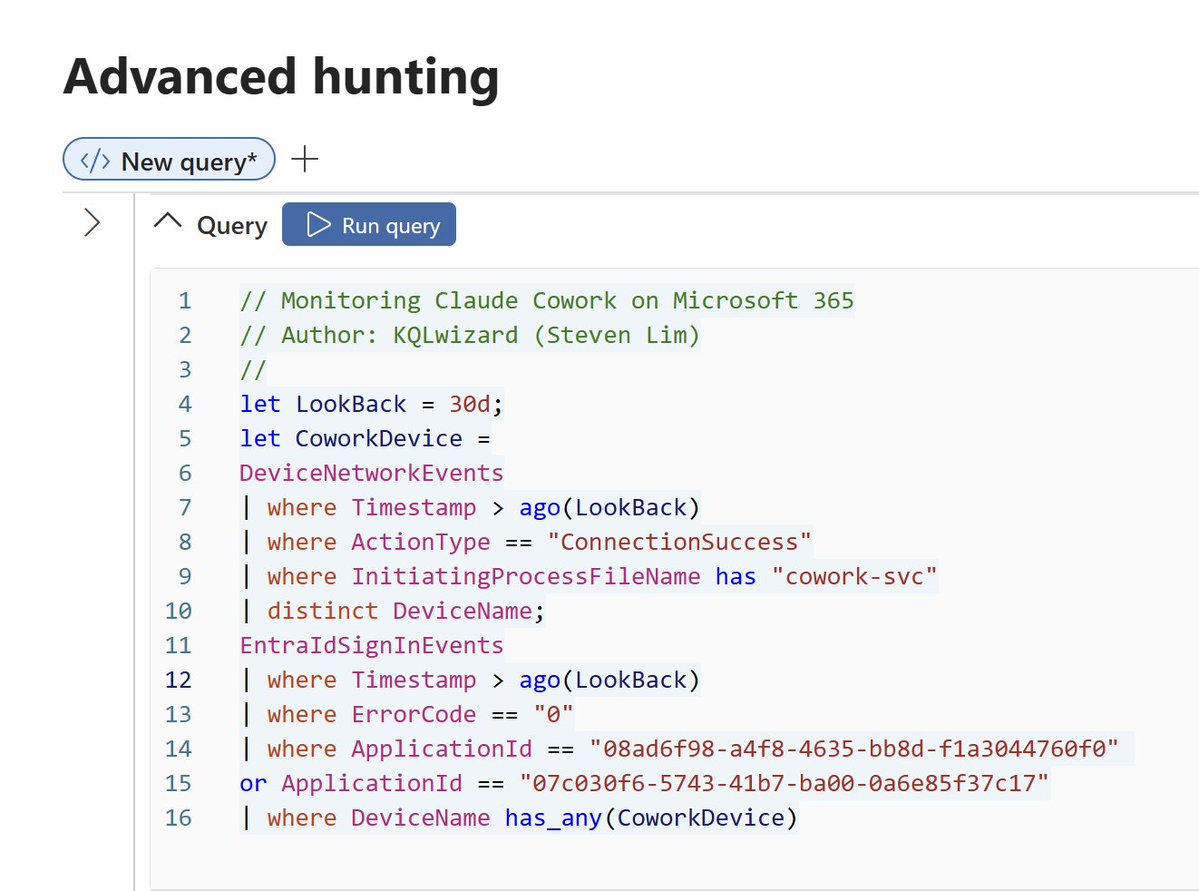Add a new query tab with plus icon
This screenshot has width=1199, height=891.
tap(304, 160)
